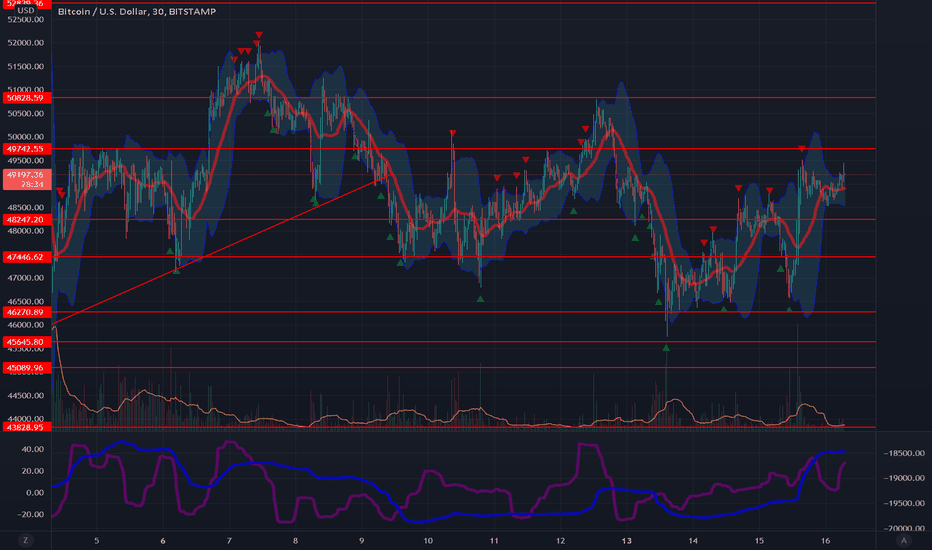932x550 pixels.
Task: Click the 49500.00 price axis value
Action: tap(26, 161)
